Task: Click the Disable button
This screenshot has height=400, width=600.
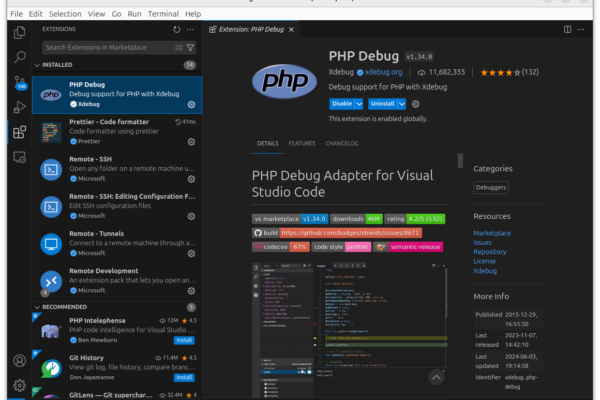Action: coord(342,104)
